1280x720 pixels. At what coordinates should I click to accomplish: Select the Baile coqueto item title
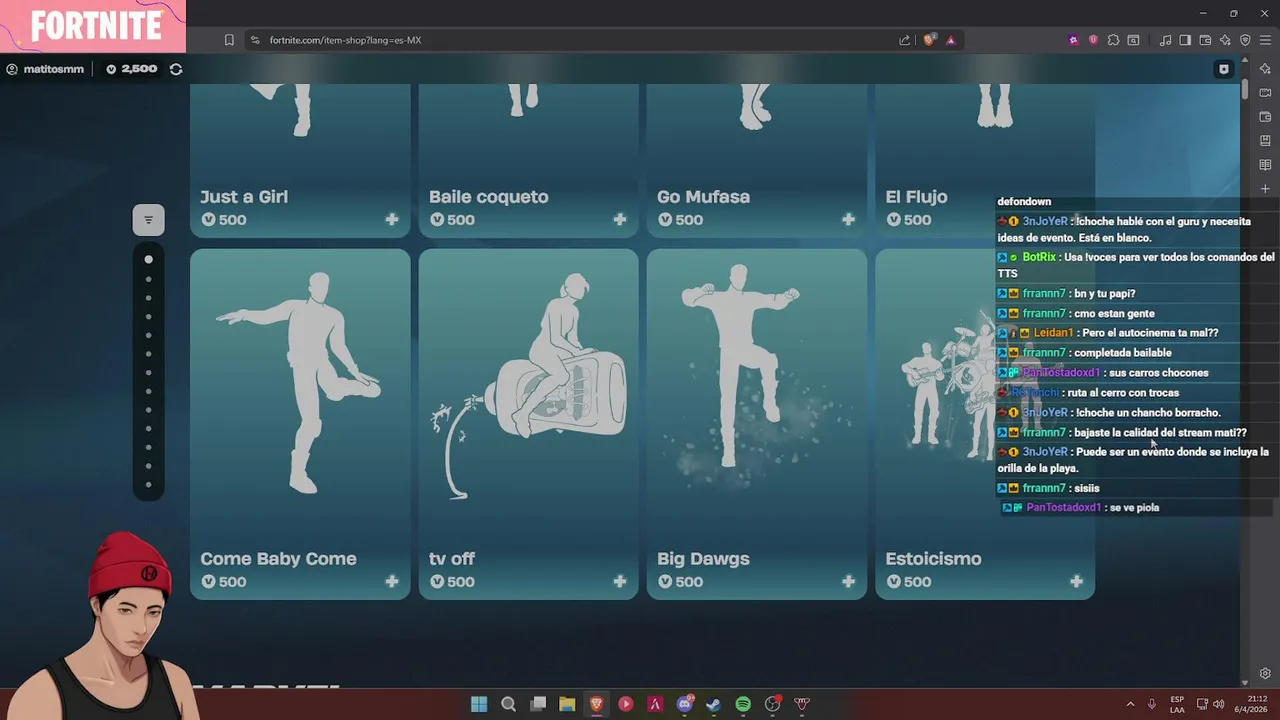click(488, 197)
